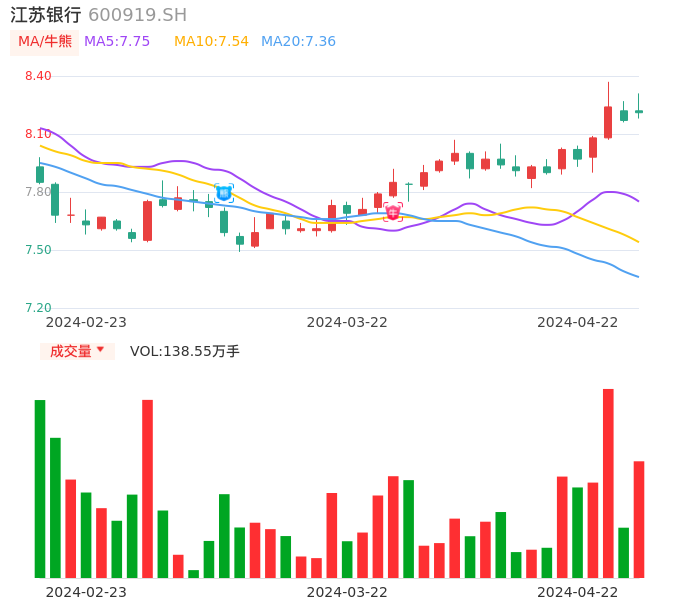Viewport: 686px width, 606px height.
Task: Toggle the MA10:7.54 legend line
Action: [211, 42]
